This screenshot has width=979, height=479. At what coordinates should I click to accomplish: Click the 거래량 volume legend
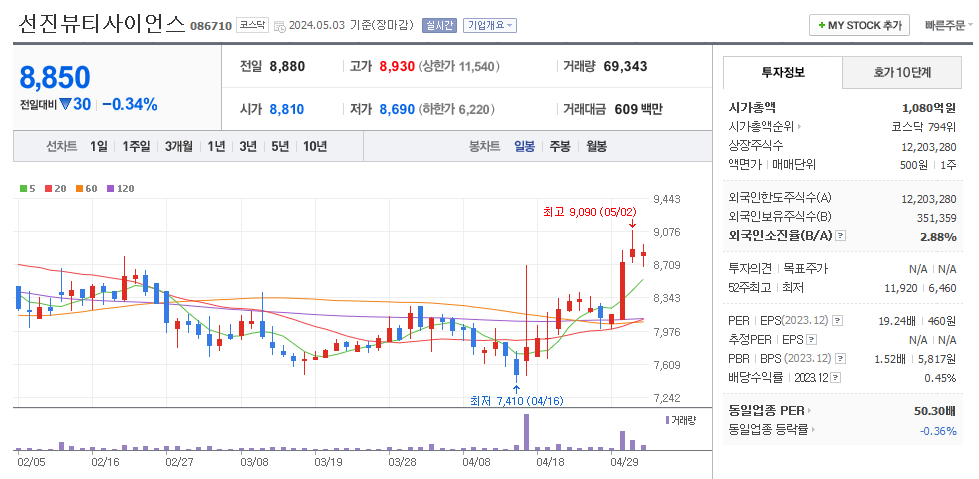(x=681, y=420)
